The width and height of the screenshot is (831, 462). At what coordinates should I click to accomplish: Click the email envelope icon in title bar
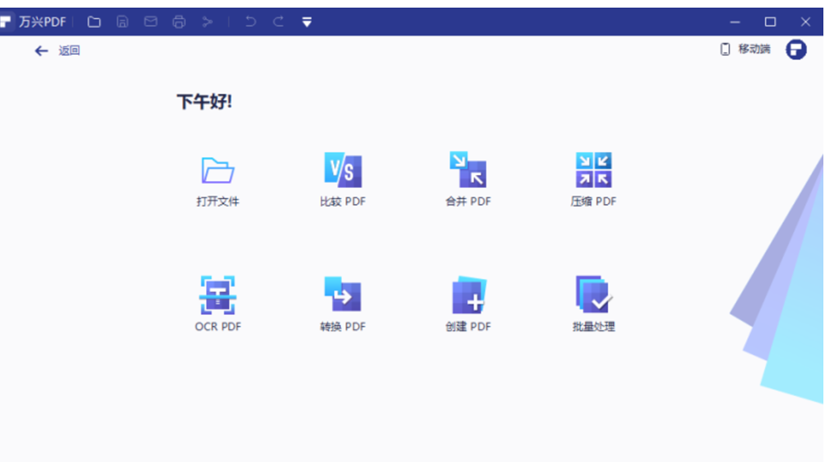(151, 22)
